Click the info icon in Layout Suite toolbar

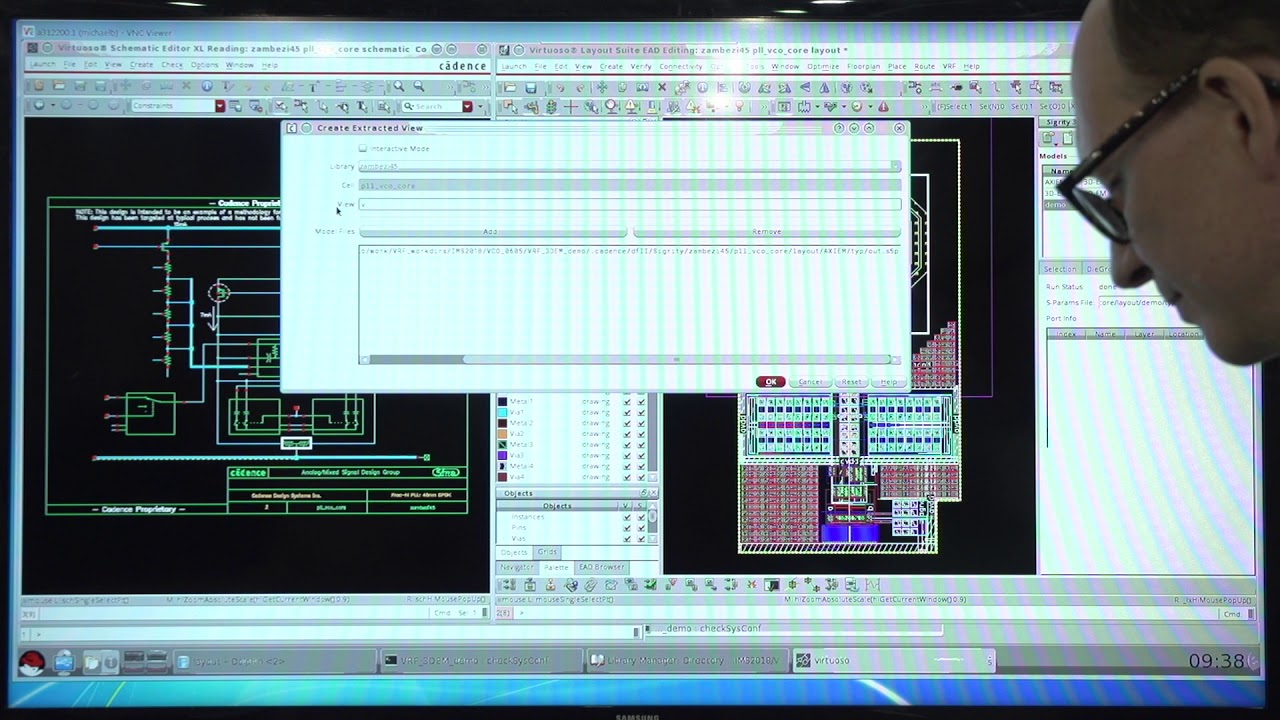702,88
